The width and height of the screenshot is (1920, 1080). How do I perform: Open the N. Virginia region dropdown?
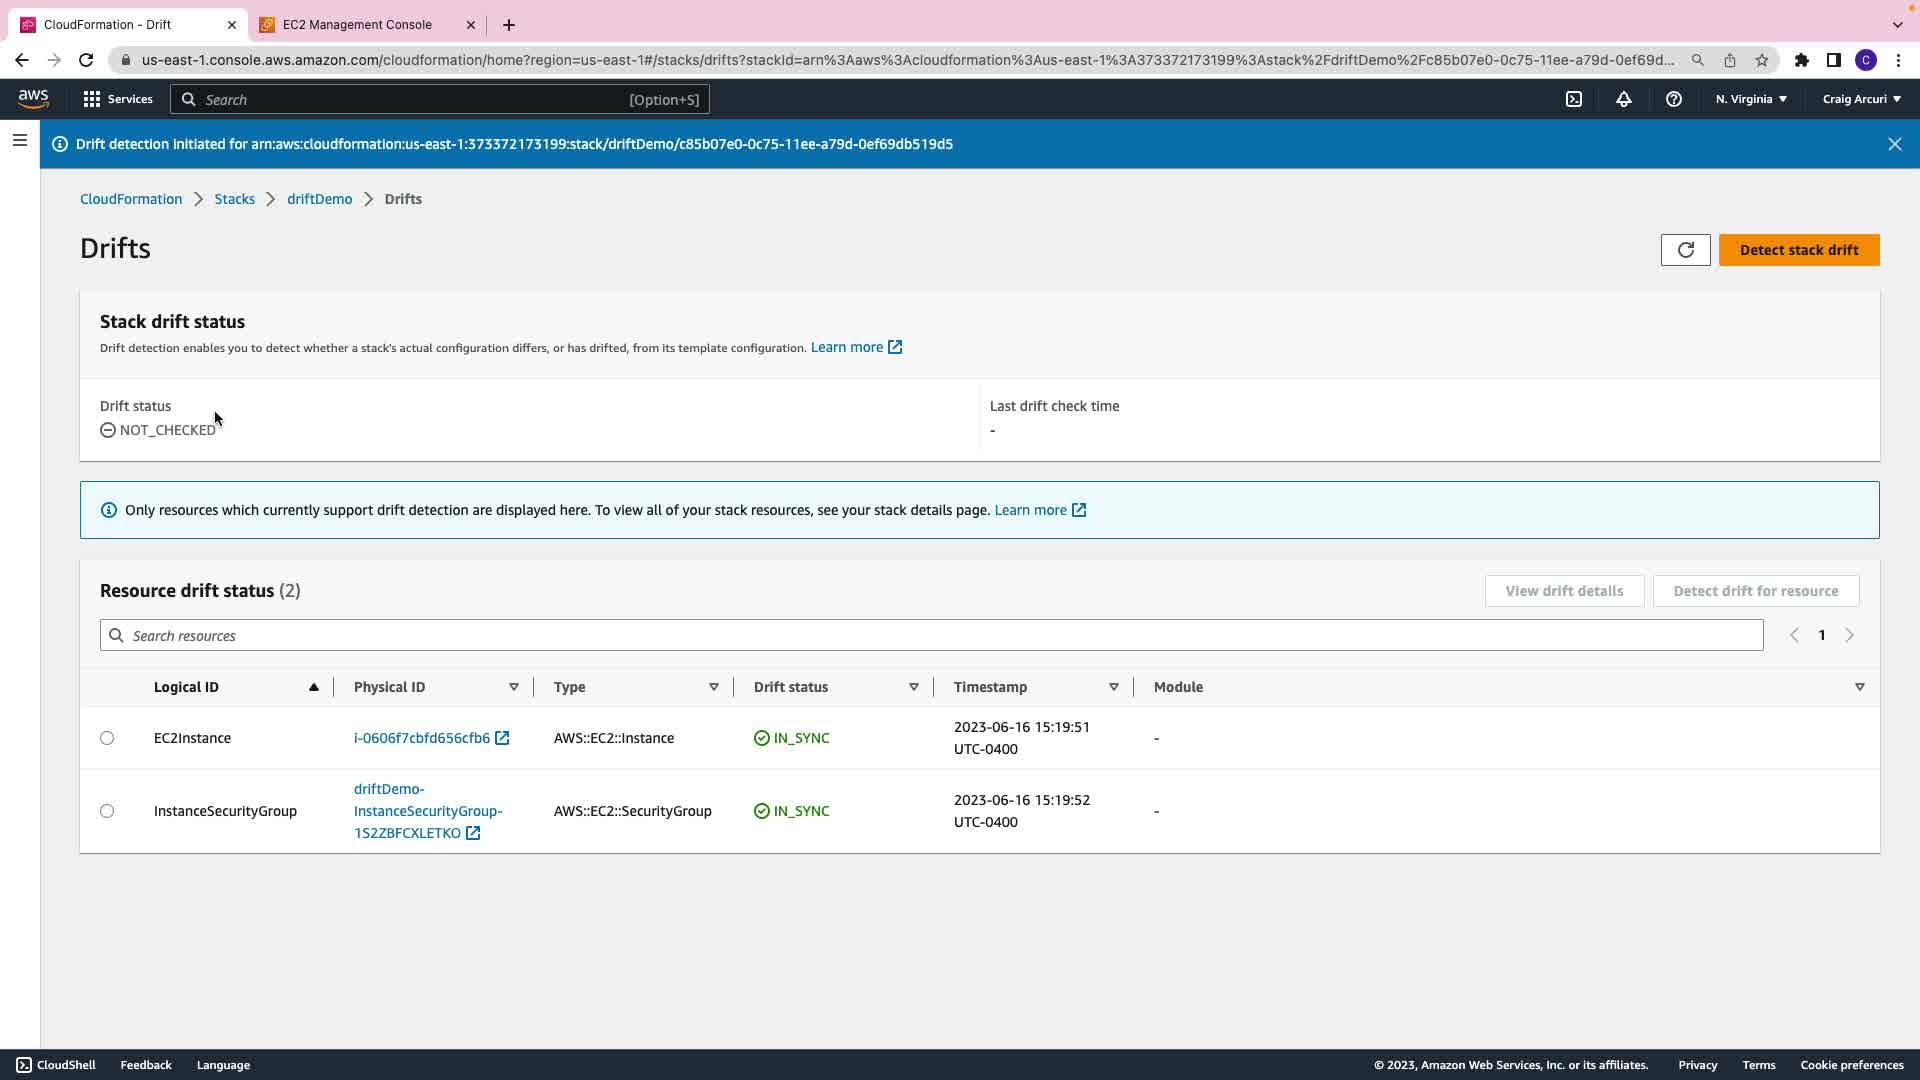[1751, 99]
